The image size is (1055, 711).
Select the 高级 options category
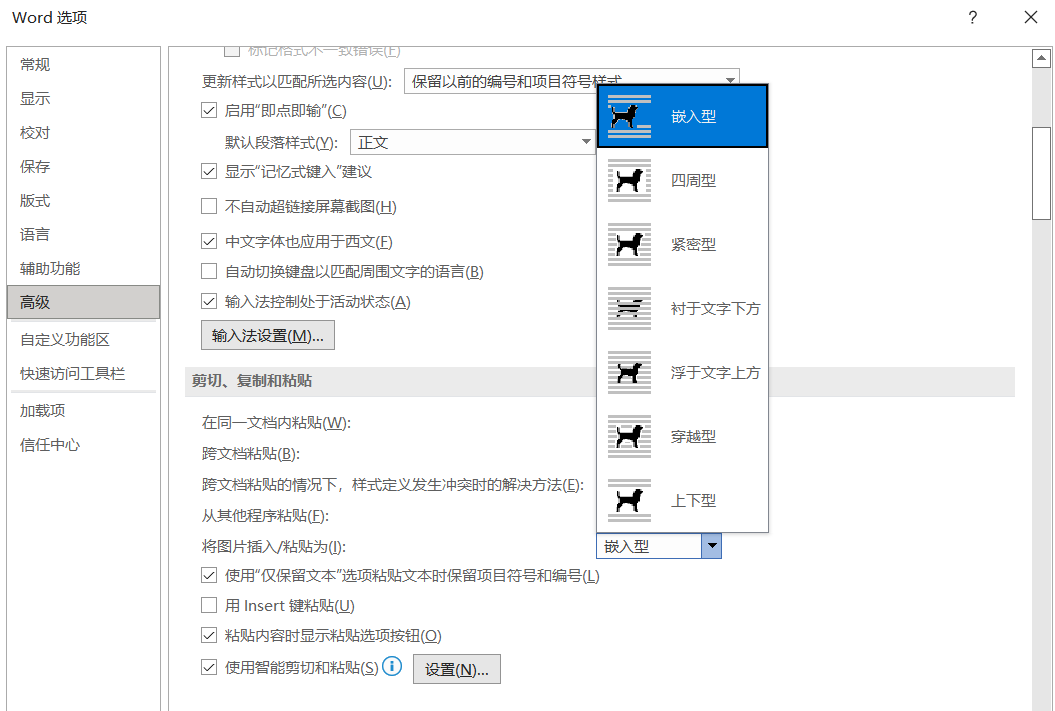click(83, 302)
